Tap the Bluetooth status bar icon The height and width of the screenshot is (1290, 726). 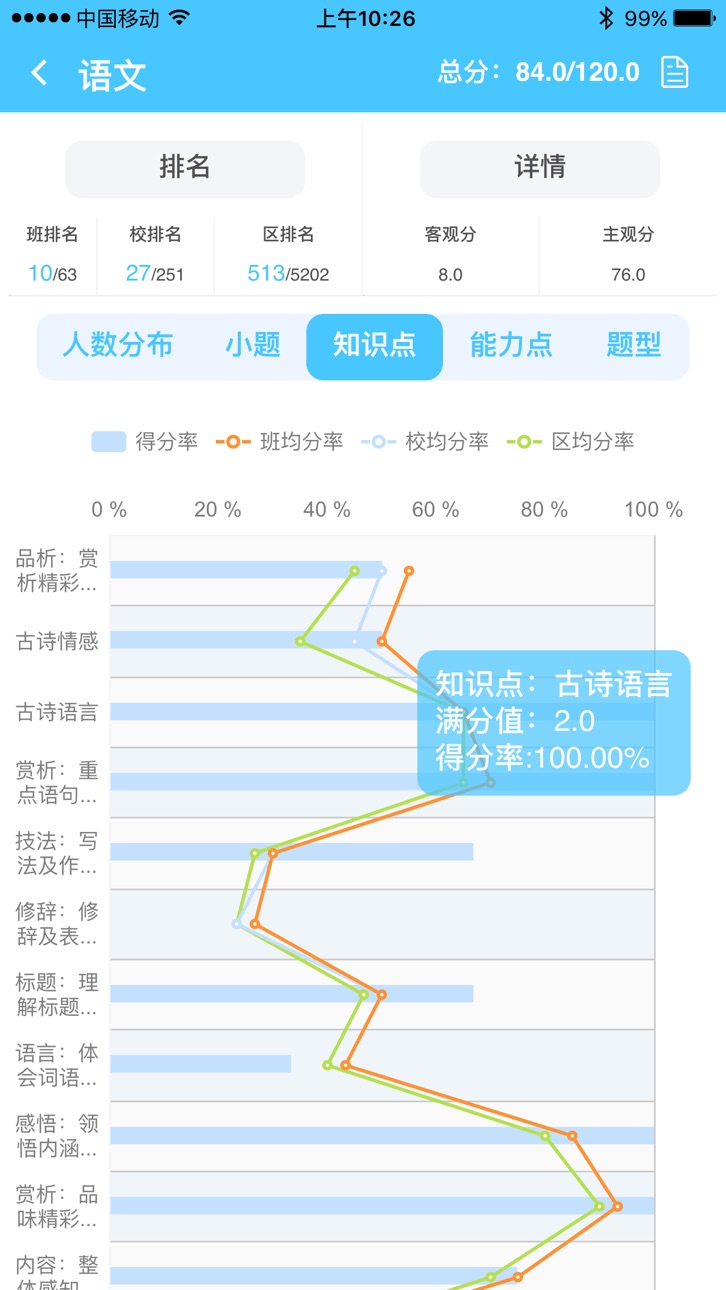tap(605, 18)
